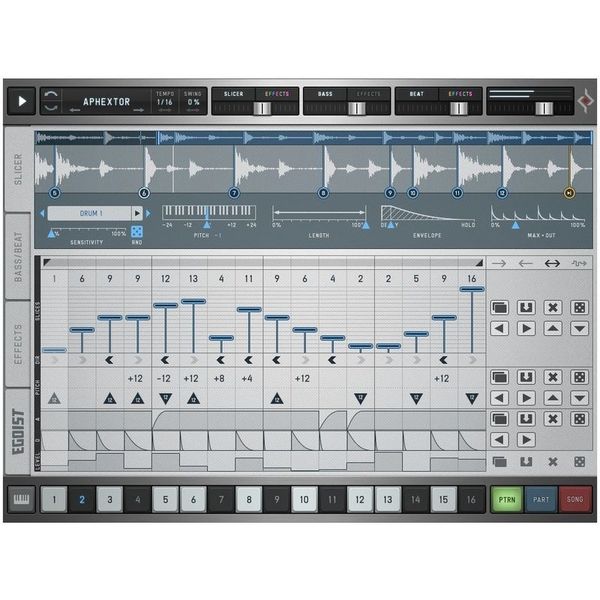Shift the envelope row right with arrow icon
The height and width of the screenshot is (600, 600).
pos(526,439)
